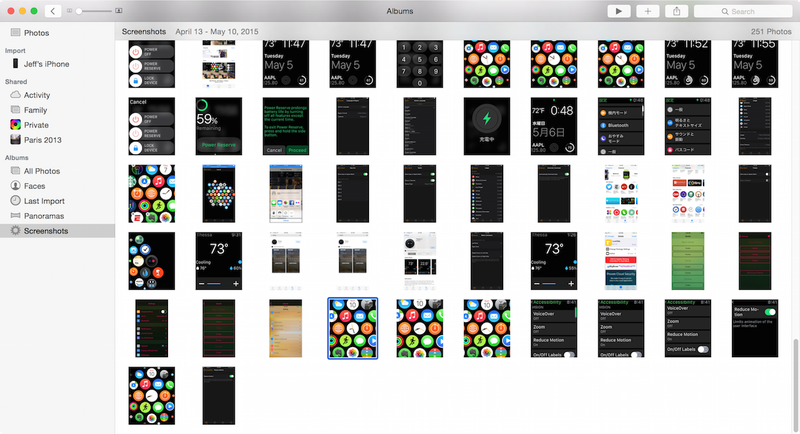The height and width of the screenshot is (434, 800).
Task: Open the Family shared album
Action: click(x=35, y=110)
